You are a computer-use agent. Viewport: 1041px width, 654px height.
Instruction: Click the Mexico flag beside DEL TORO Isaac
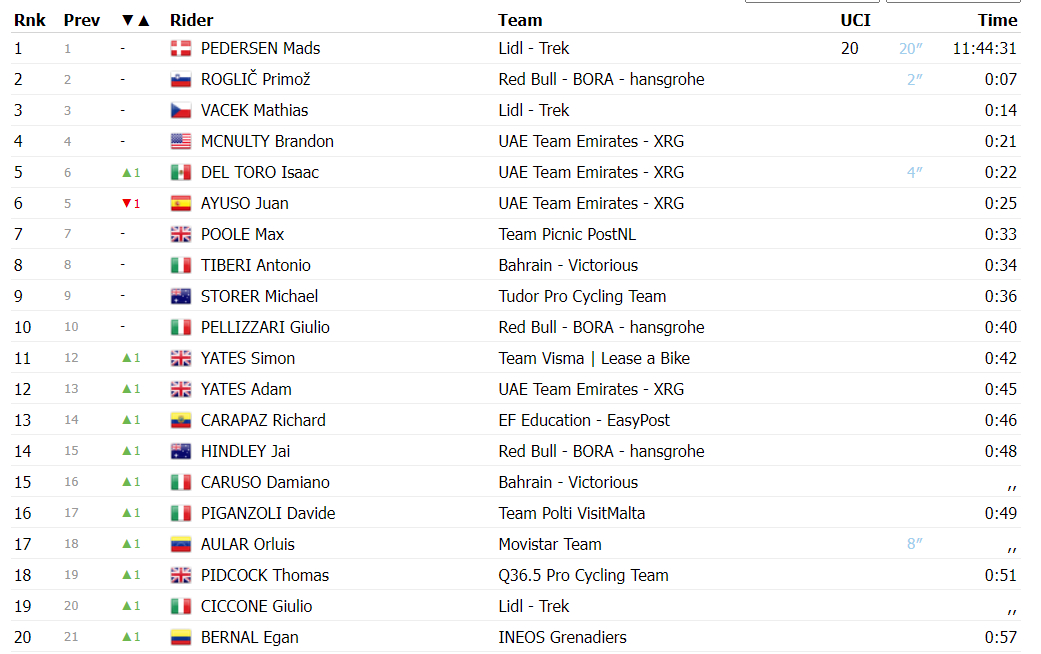181,173
